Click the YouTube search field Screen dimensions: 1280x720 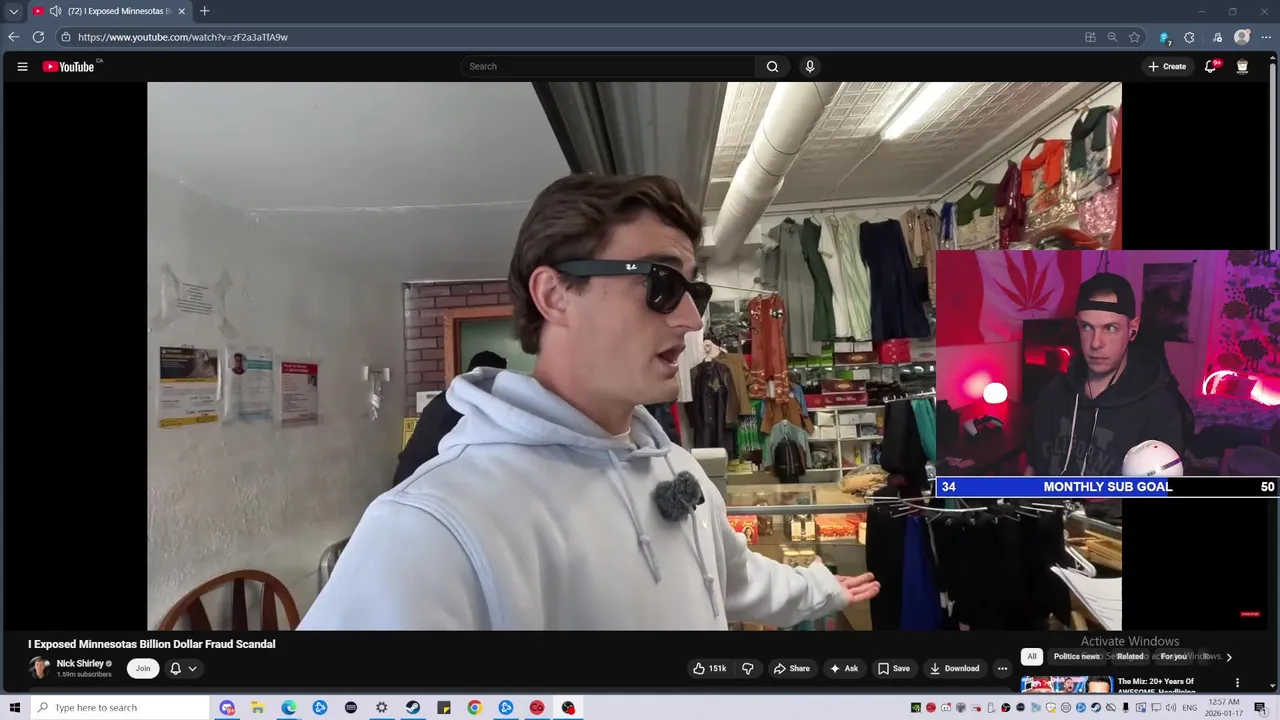[610, 66]
